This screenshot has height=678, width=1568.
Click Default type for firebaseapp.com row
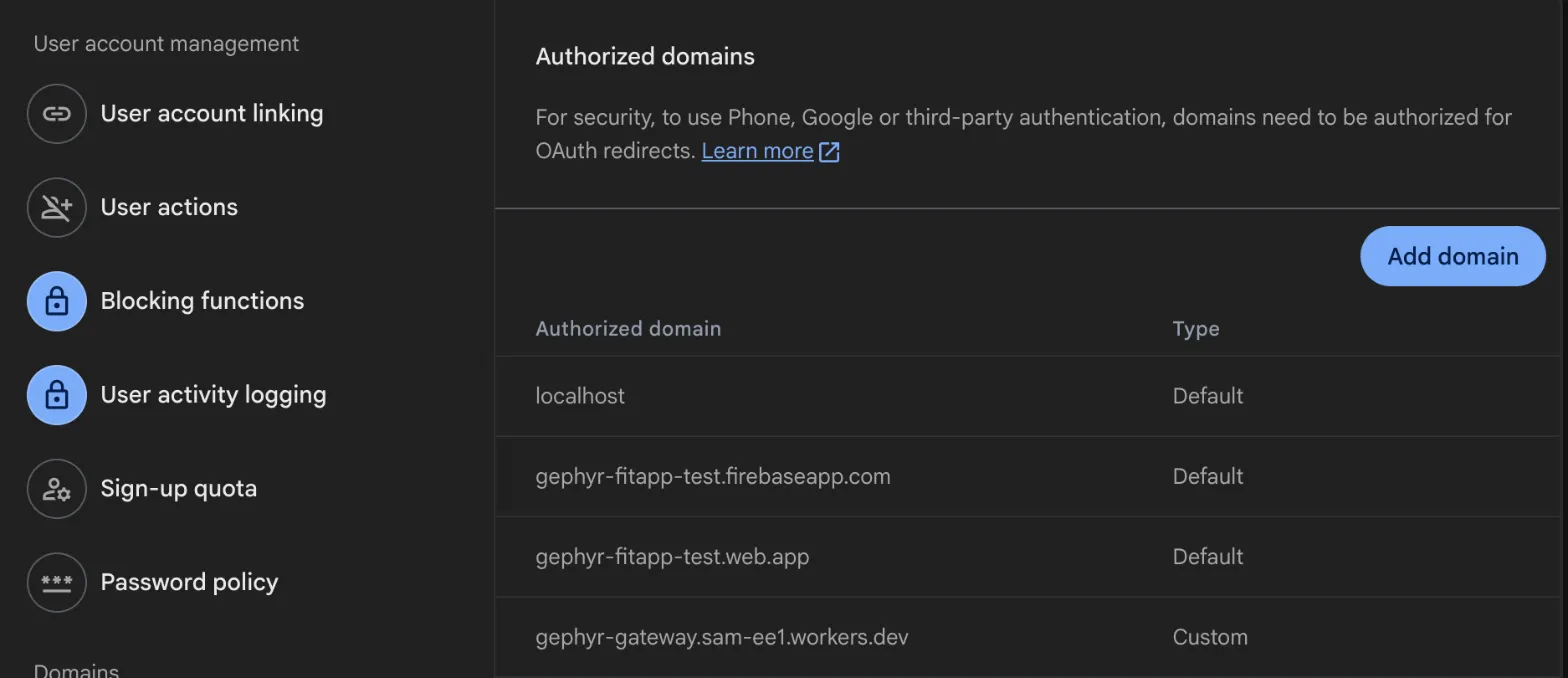pyautogui.click(x=1208, y=476)
